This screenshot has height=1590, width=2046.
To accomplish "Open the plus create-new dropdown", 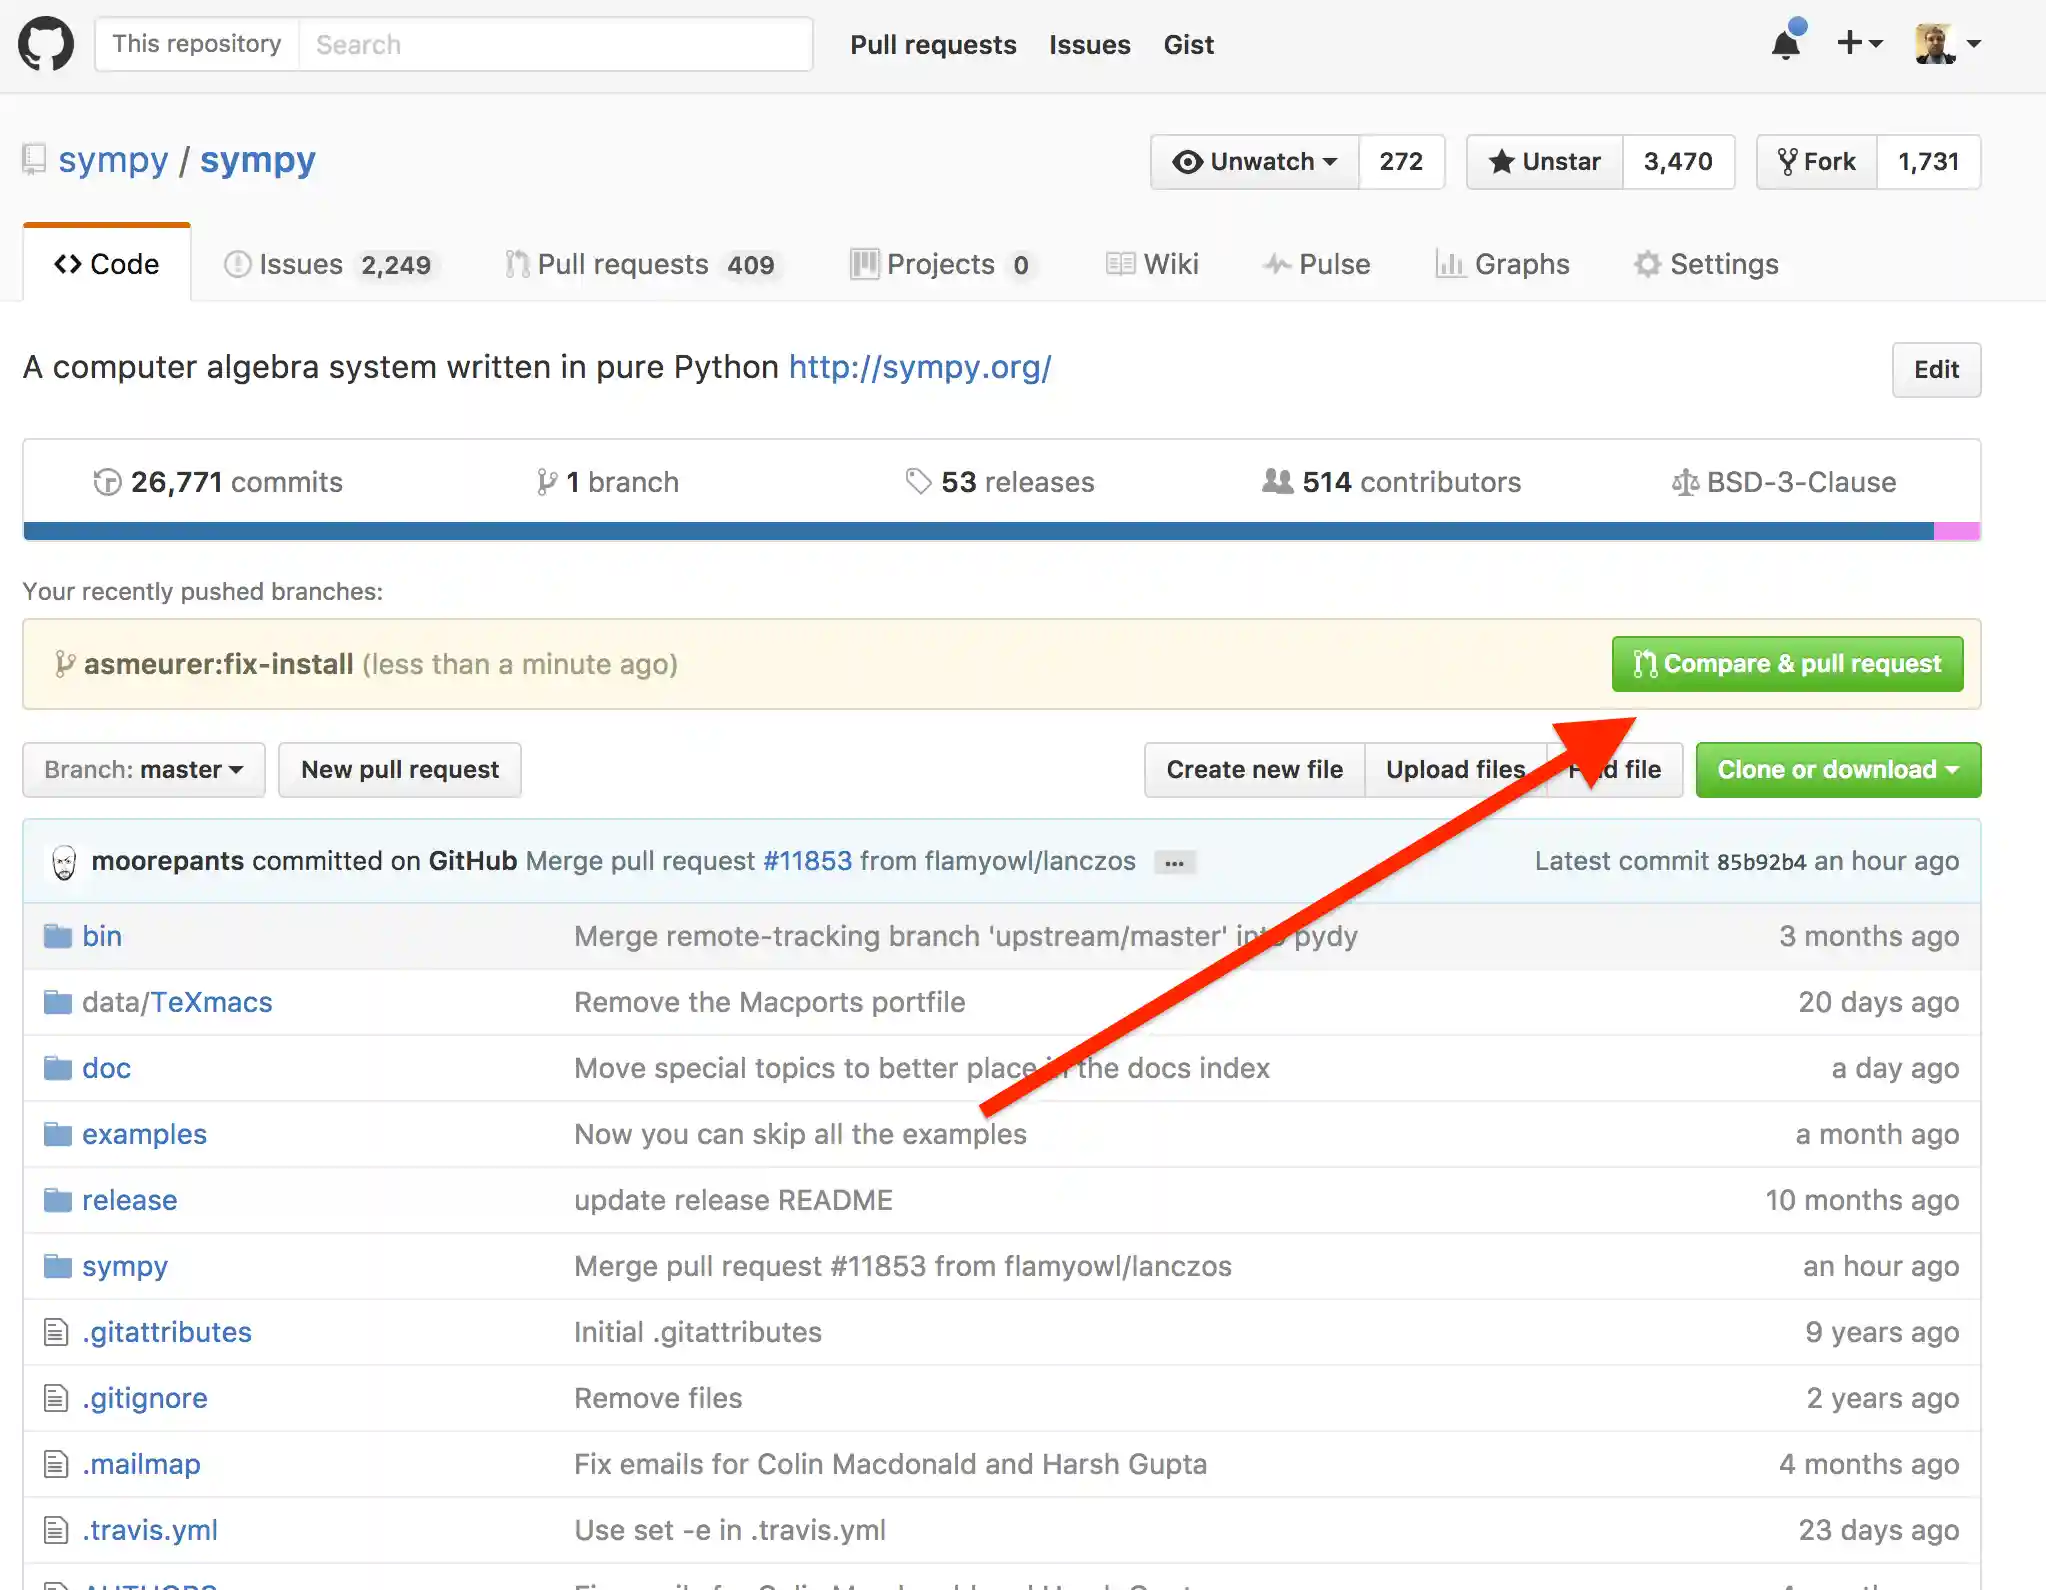I will coord(1859,43).
